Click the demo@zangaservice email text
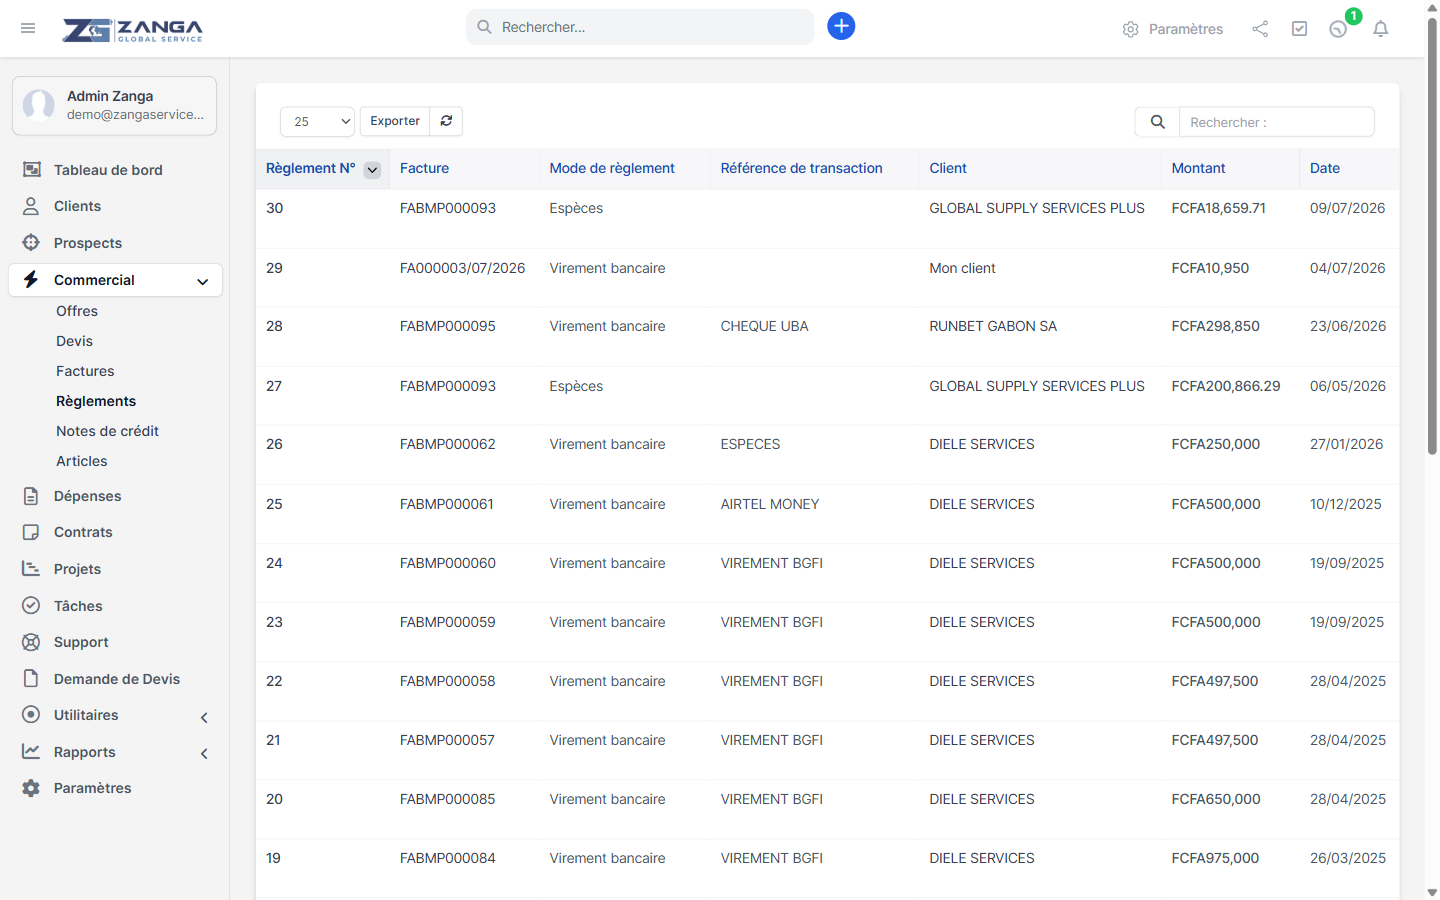The width and height of the screenshot is (1440, 900). pyautogui.click(x=135, y=114)
